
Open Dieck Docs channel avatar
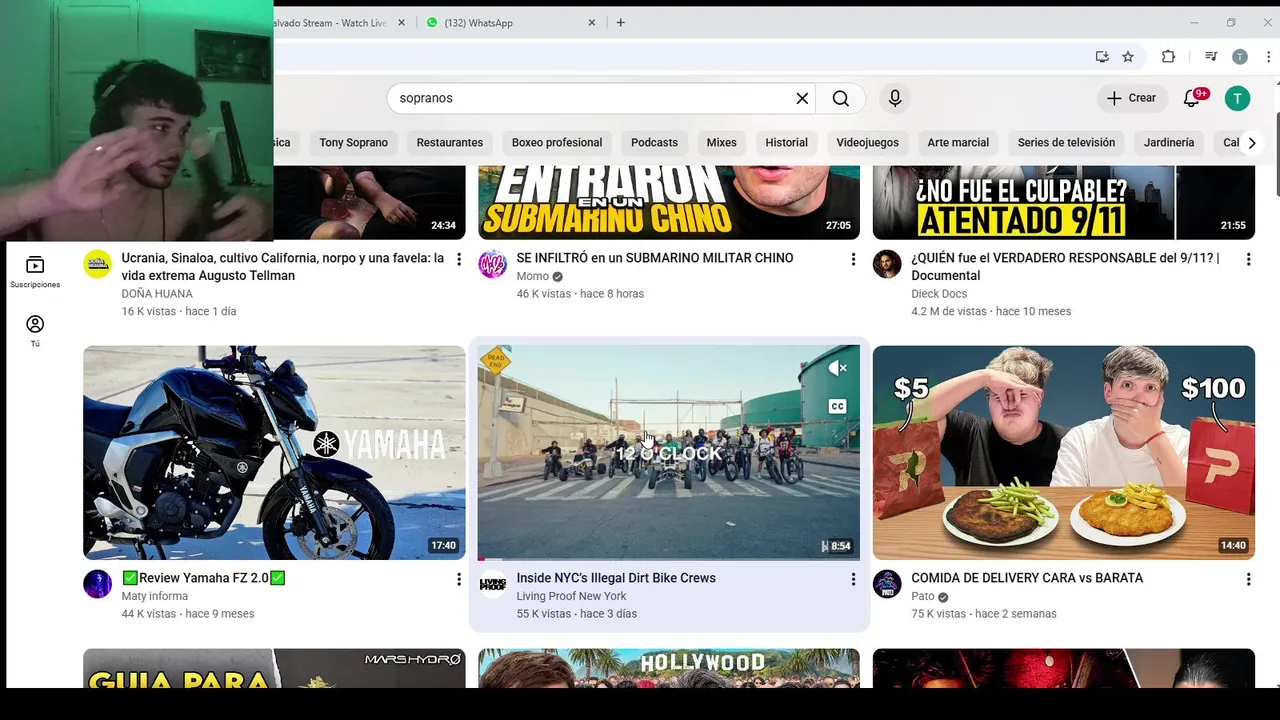pos(887,264)
